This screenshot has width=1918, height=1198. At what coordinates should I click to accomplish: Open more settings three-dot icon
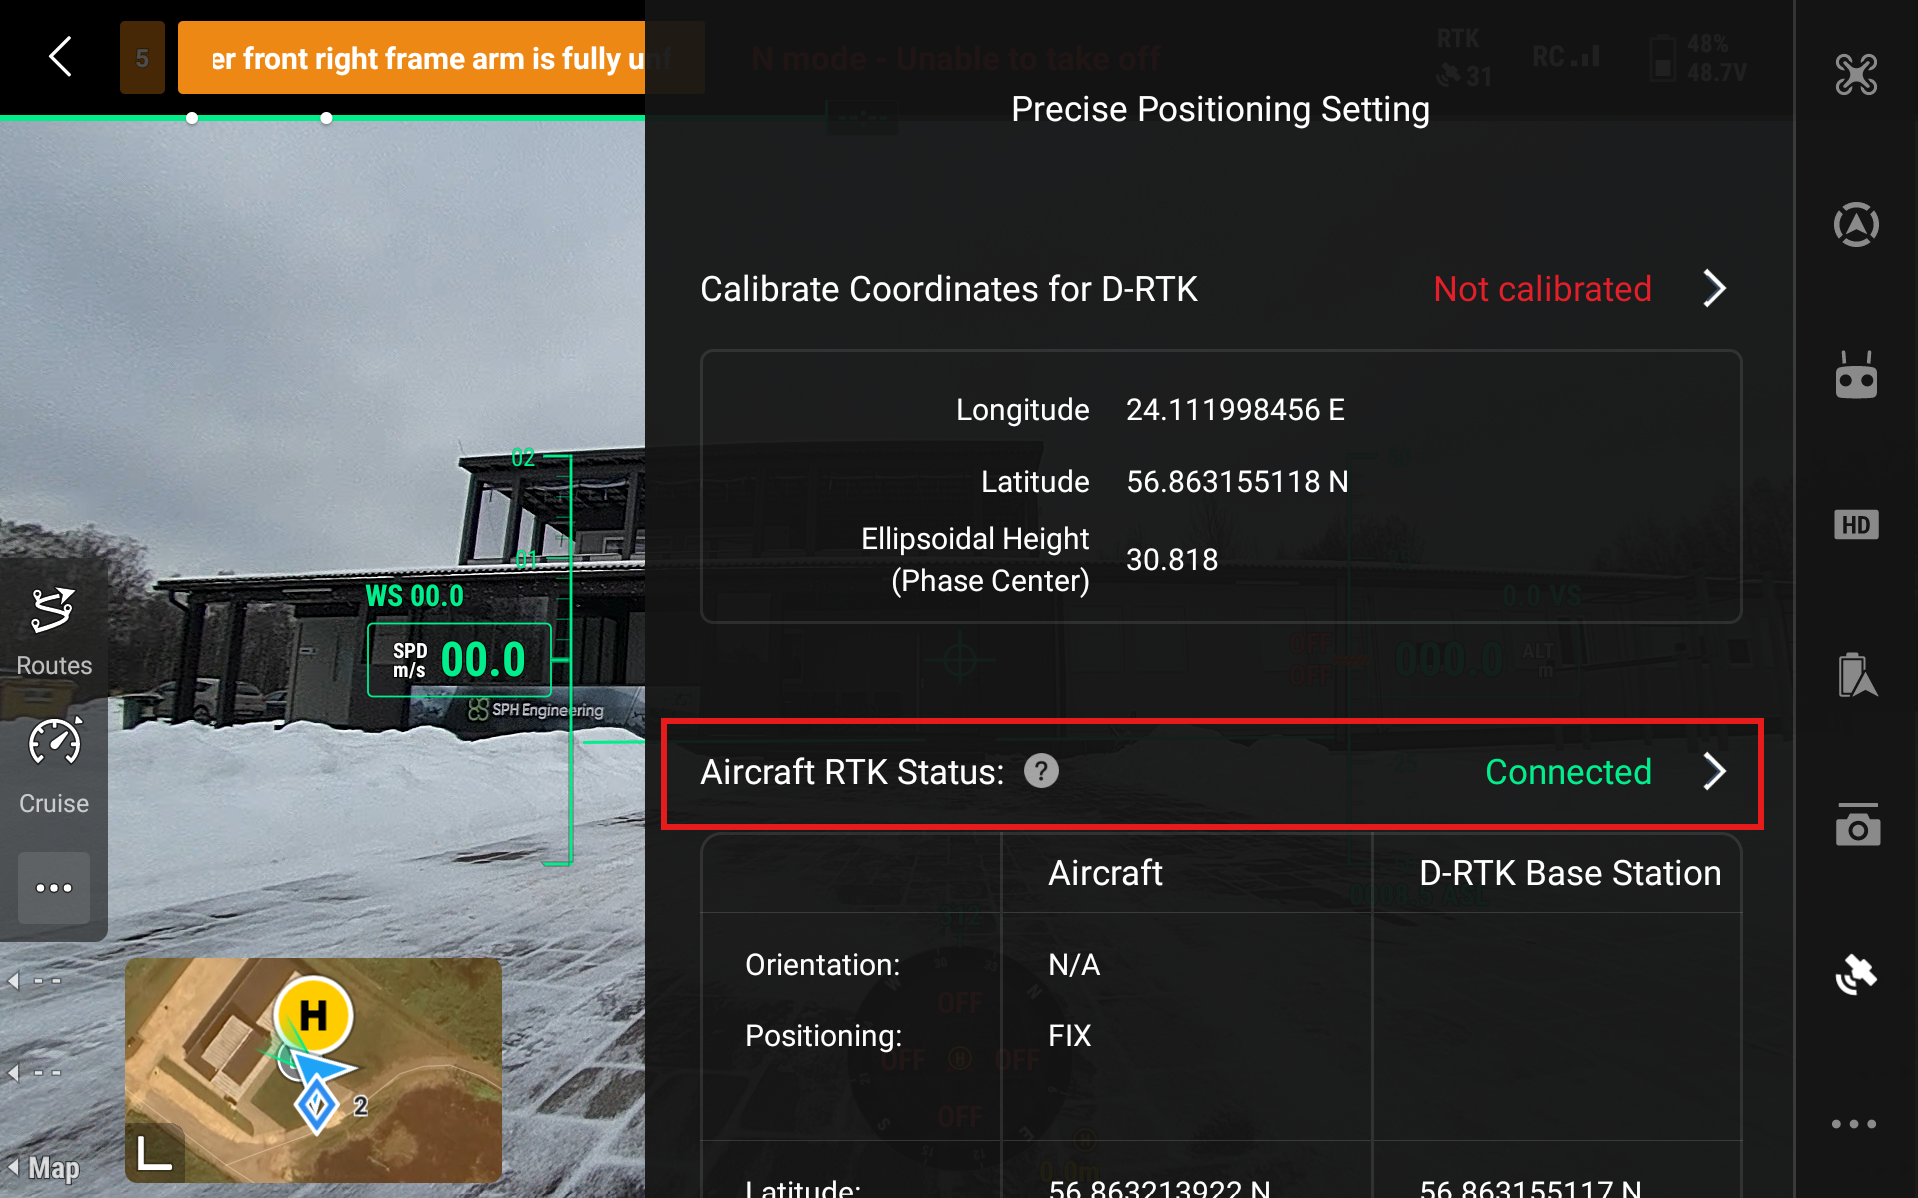click(1853, 1124)
